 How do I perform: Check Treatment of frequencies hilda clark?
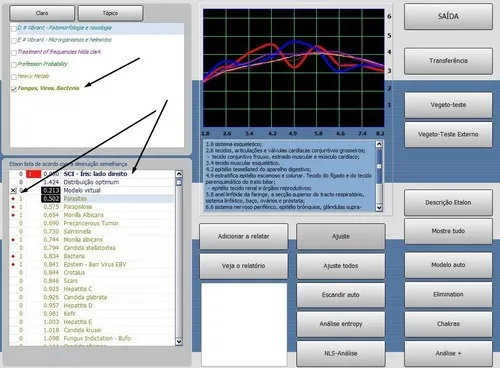coord(14,53)
